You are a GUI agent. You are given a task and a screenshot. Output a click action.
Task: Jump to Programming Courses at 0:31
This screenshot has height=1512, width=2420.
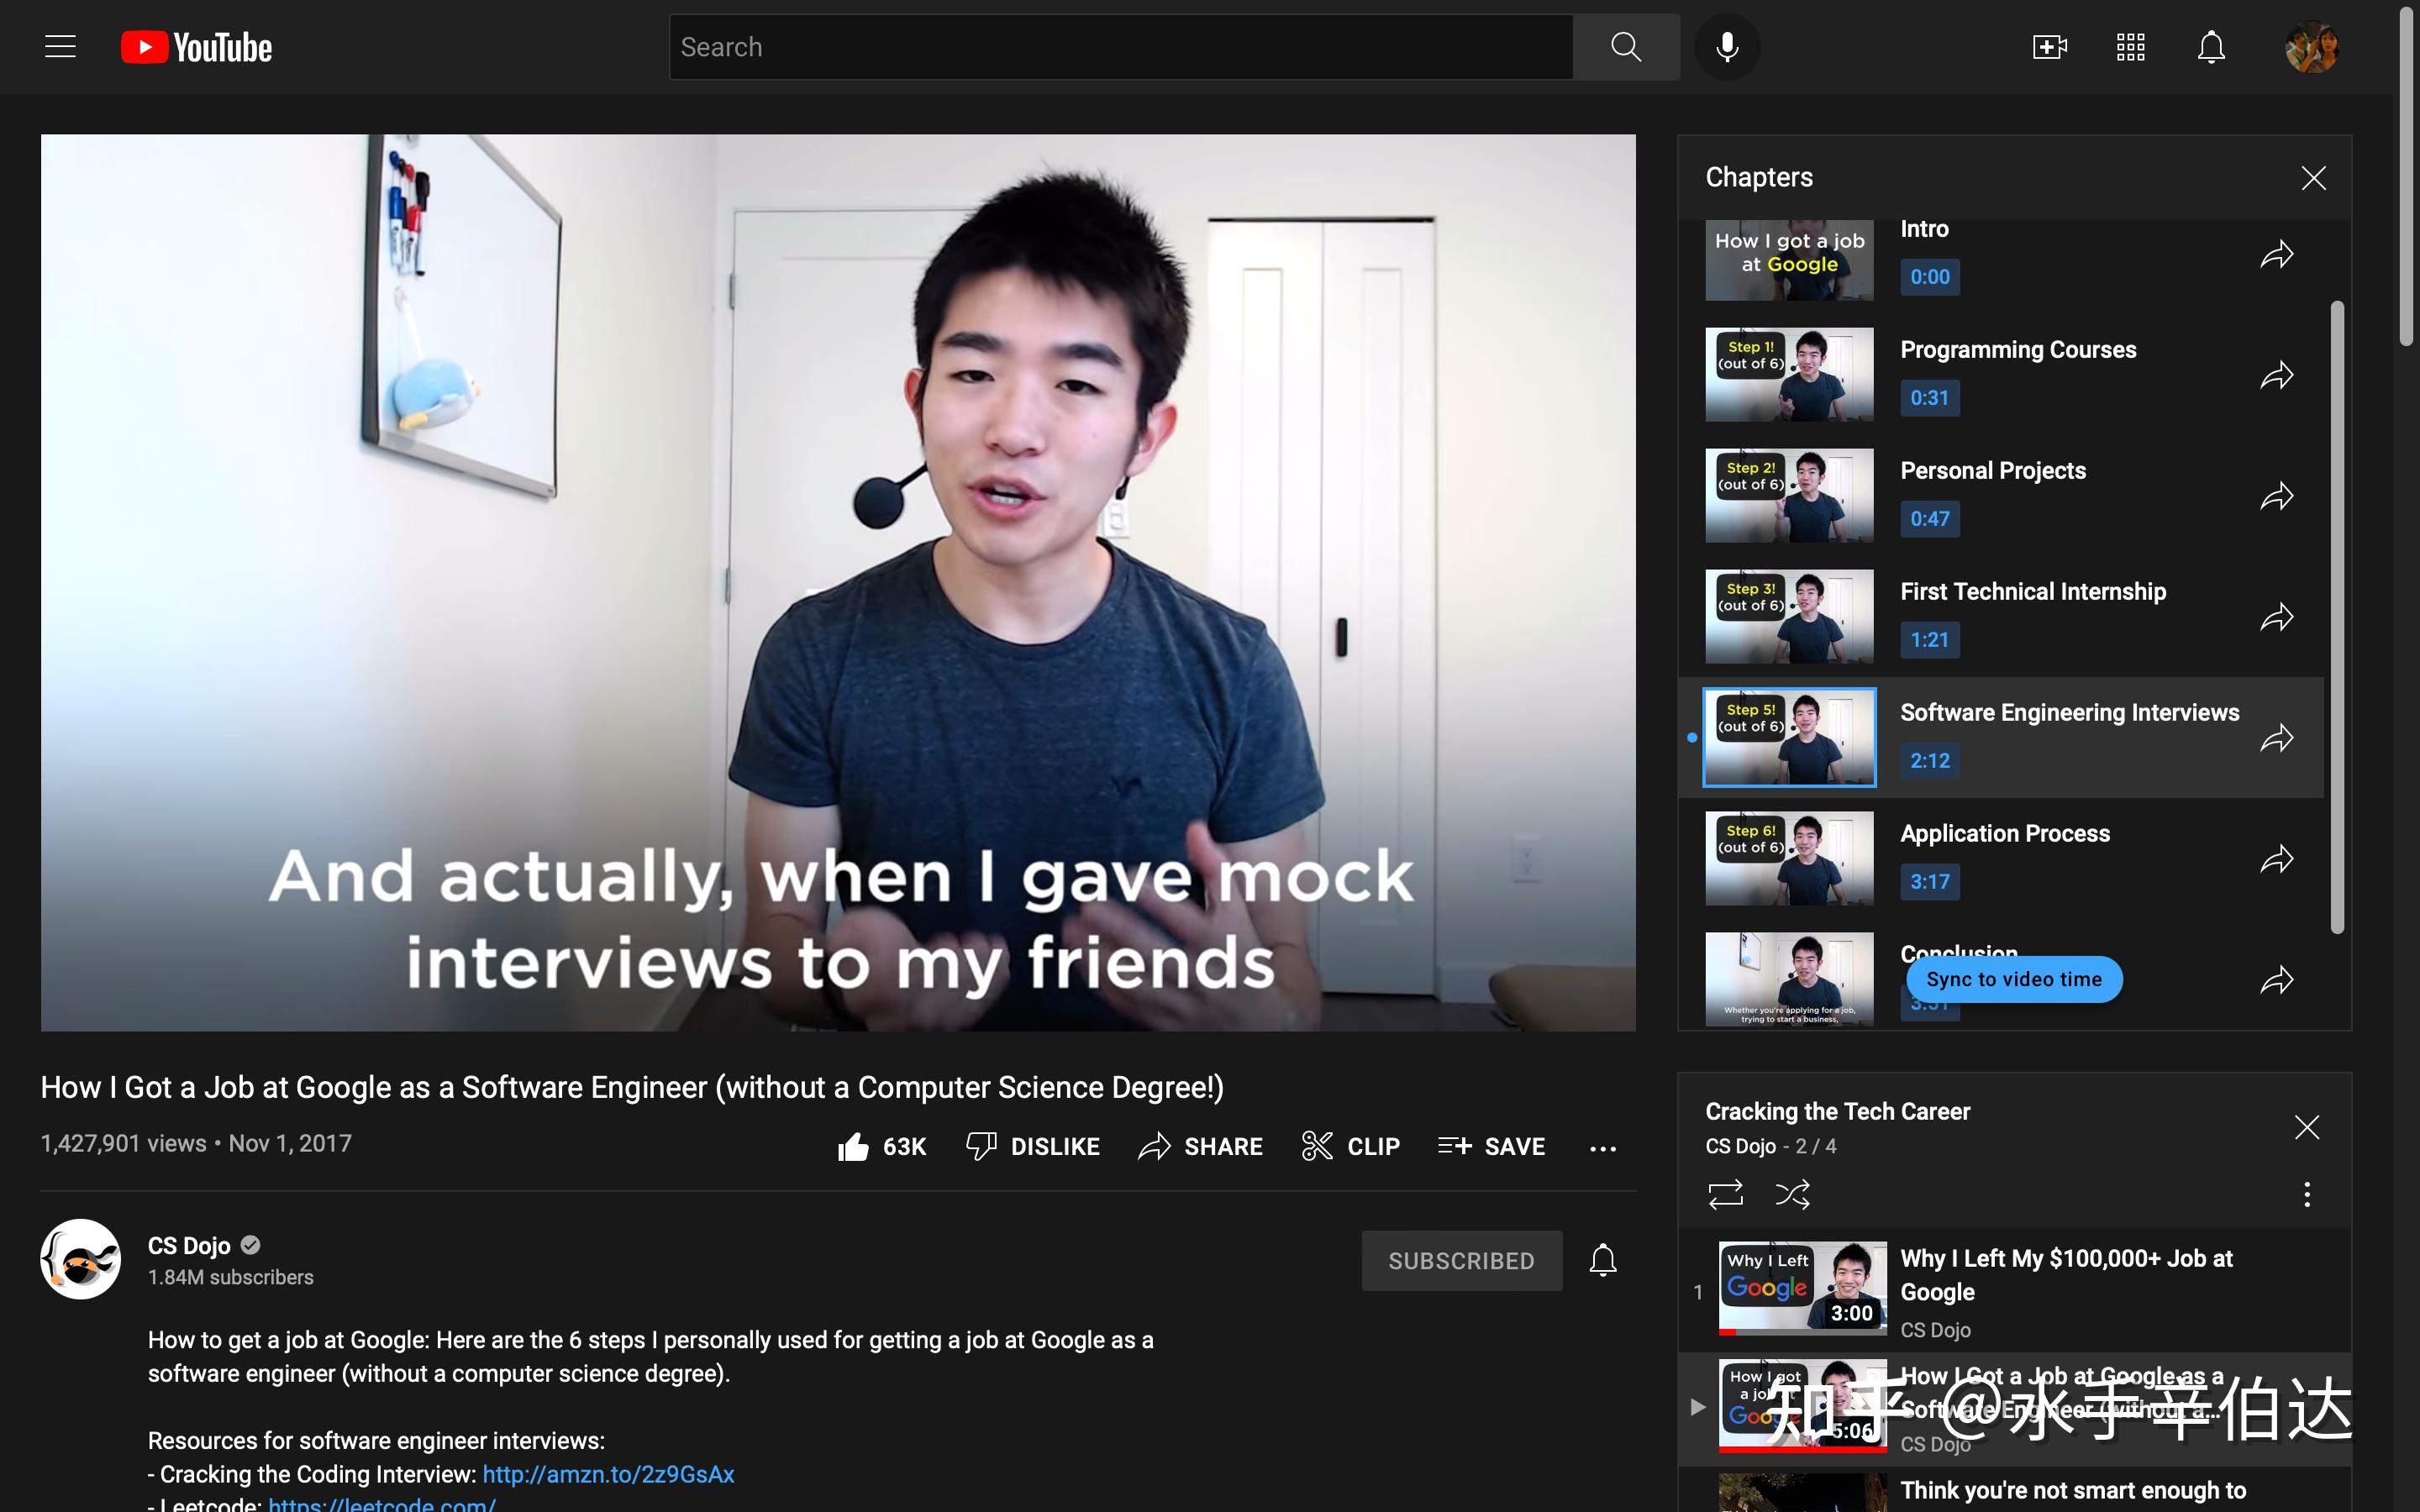click(x=1929, y=398)
